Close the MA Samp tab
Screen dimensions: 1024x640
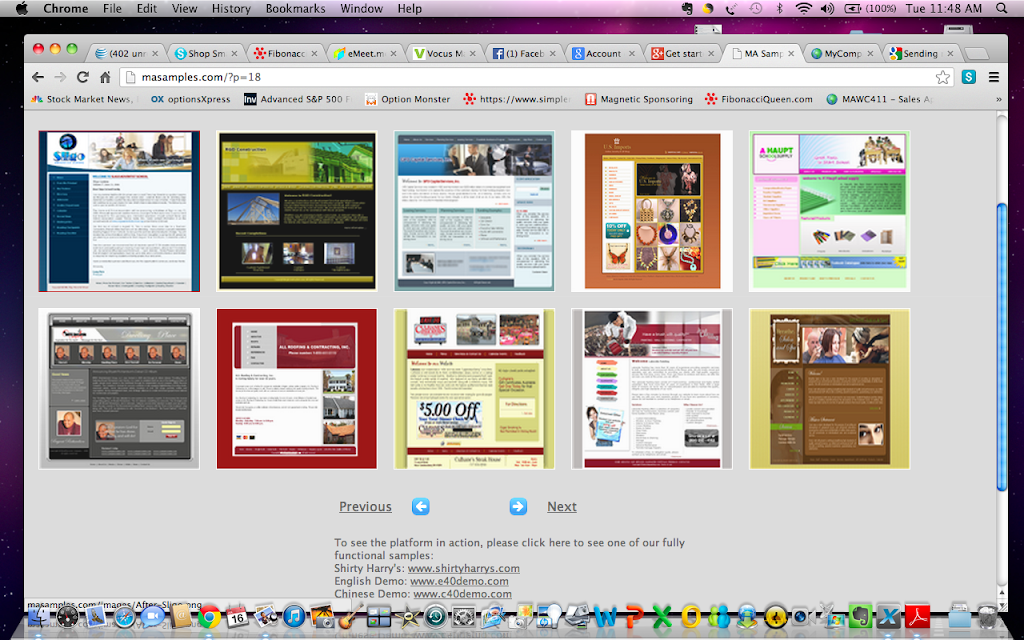(x=791, y=54)
